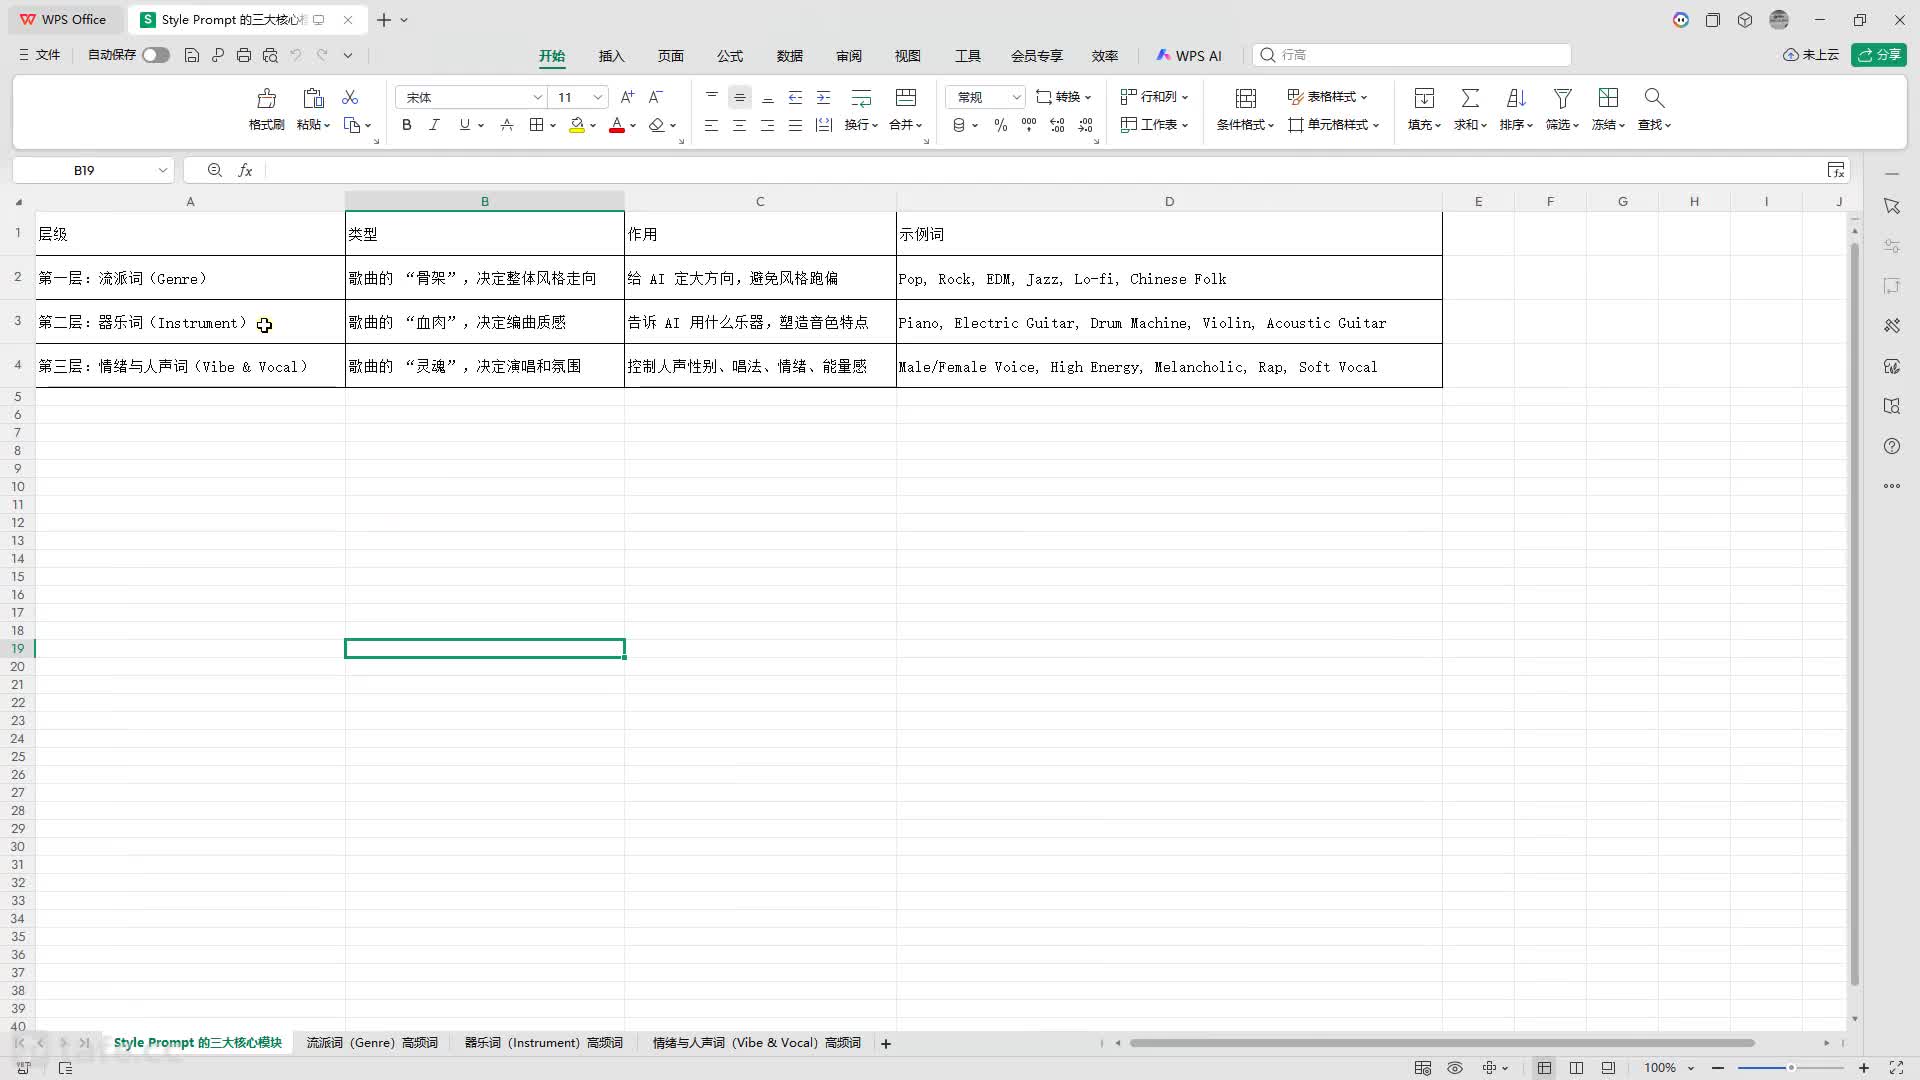Viewport: 1920px width, 1080px height.
Task: Click the Find (查找) magnifier icon
Action: (1654, 98)
